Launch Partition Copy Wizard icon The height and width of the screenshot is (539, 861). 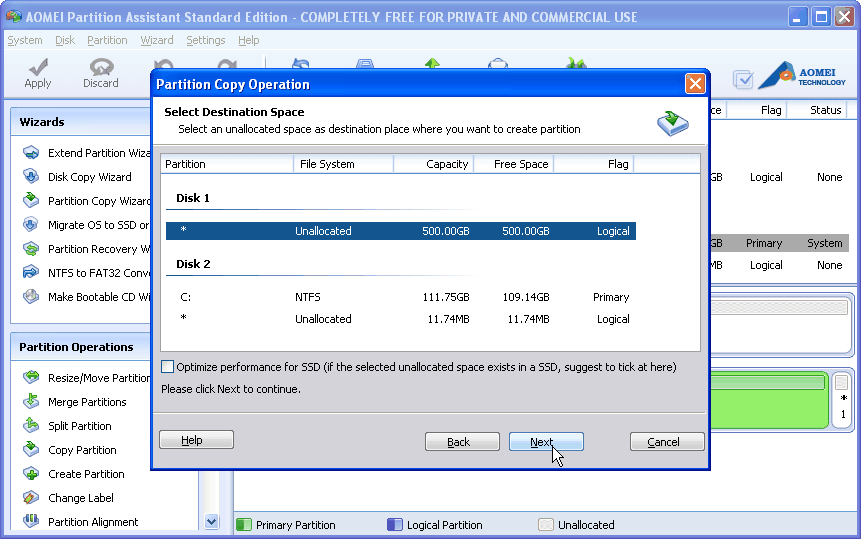tap(31, 200)
